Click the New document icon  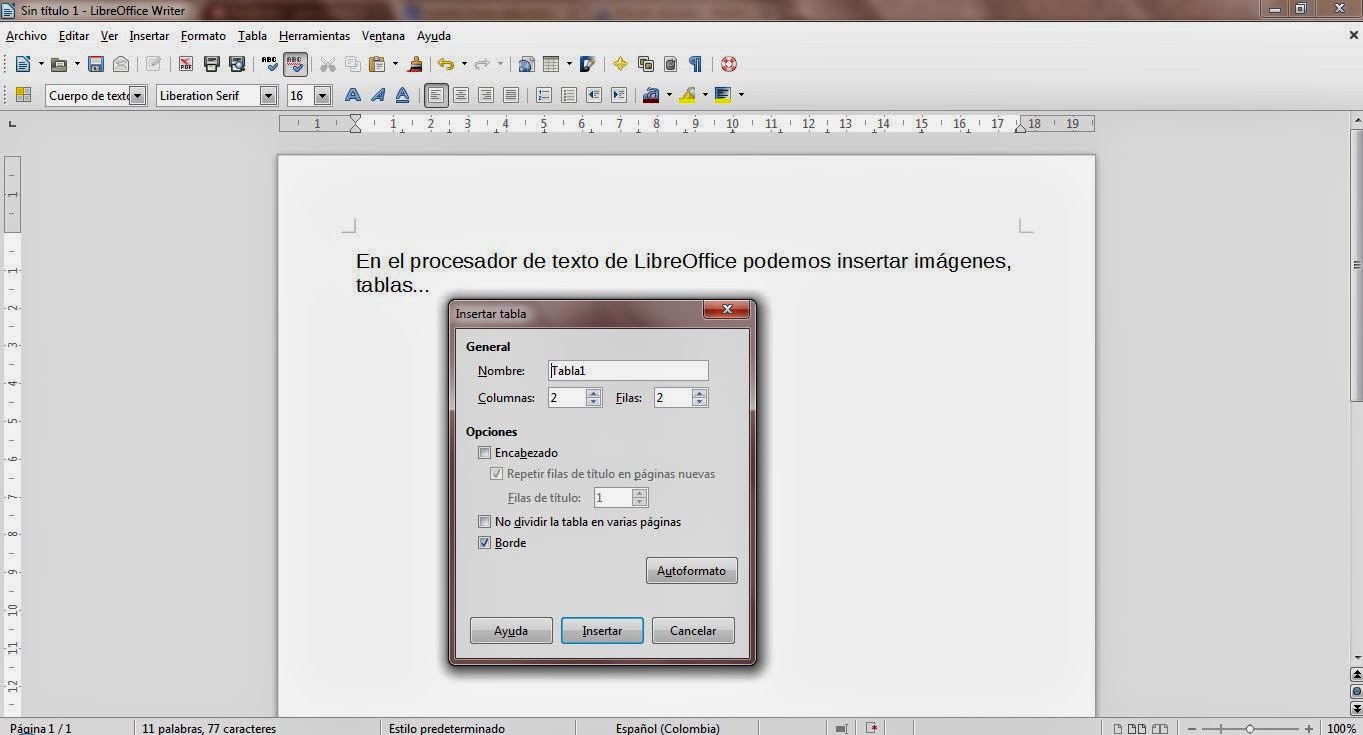pos(23,64)
